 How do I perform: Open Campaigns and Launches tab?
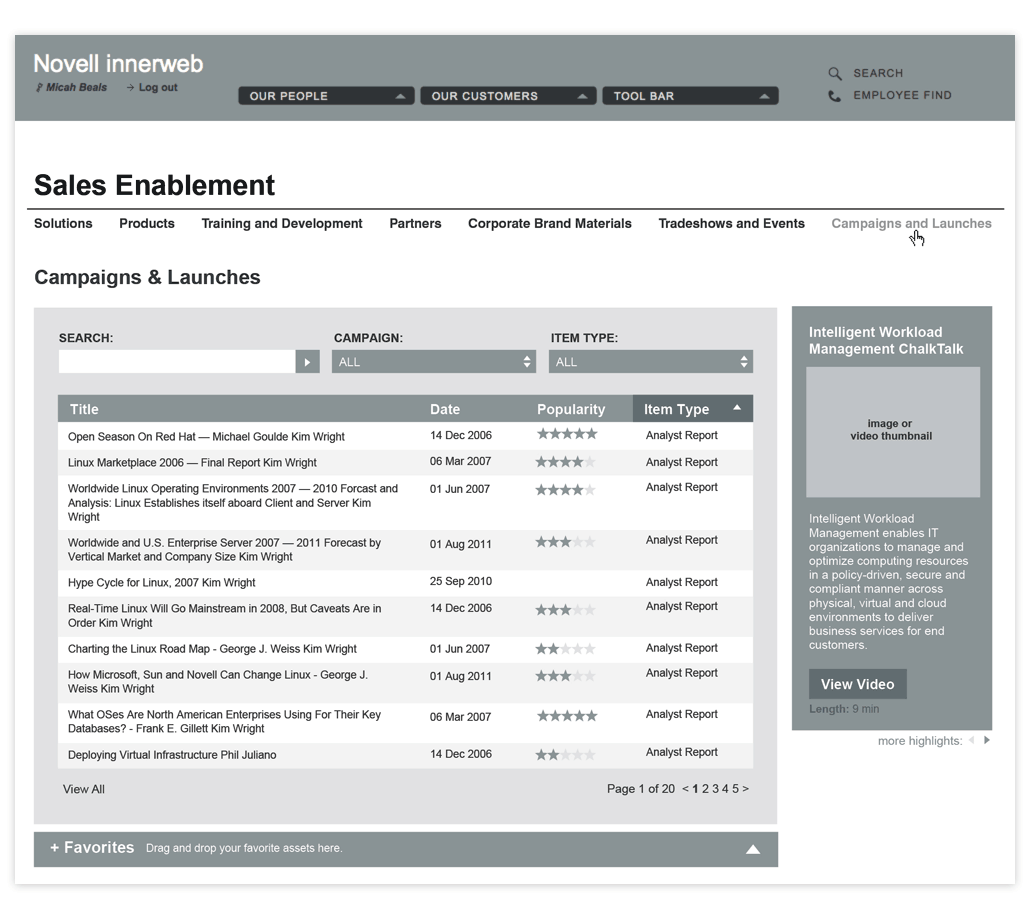coord(912,223)
